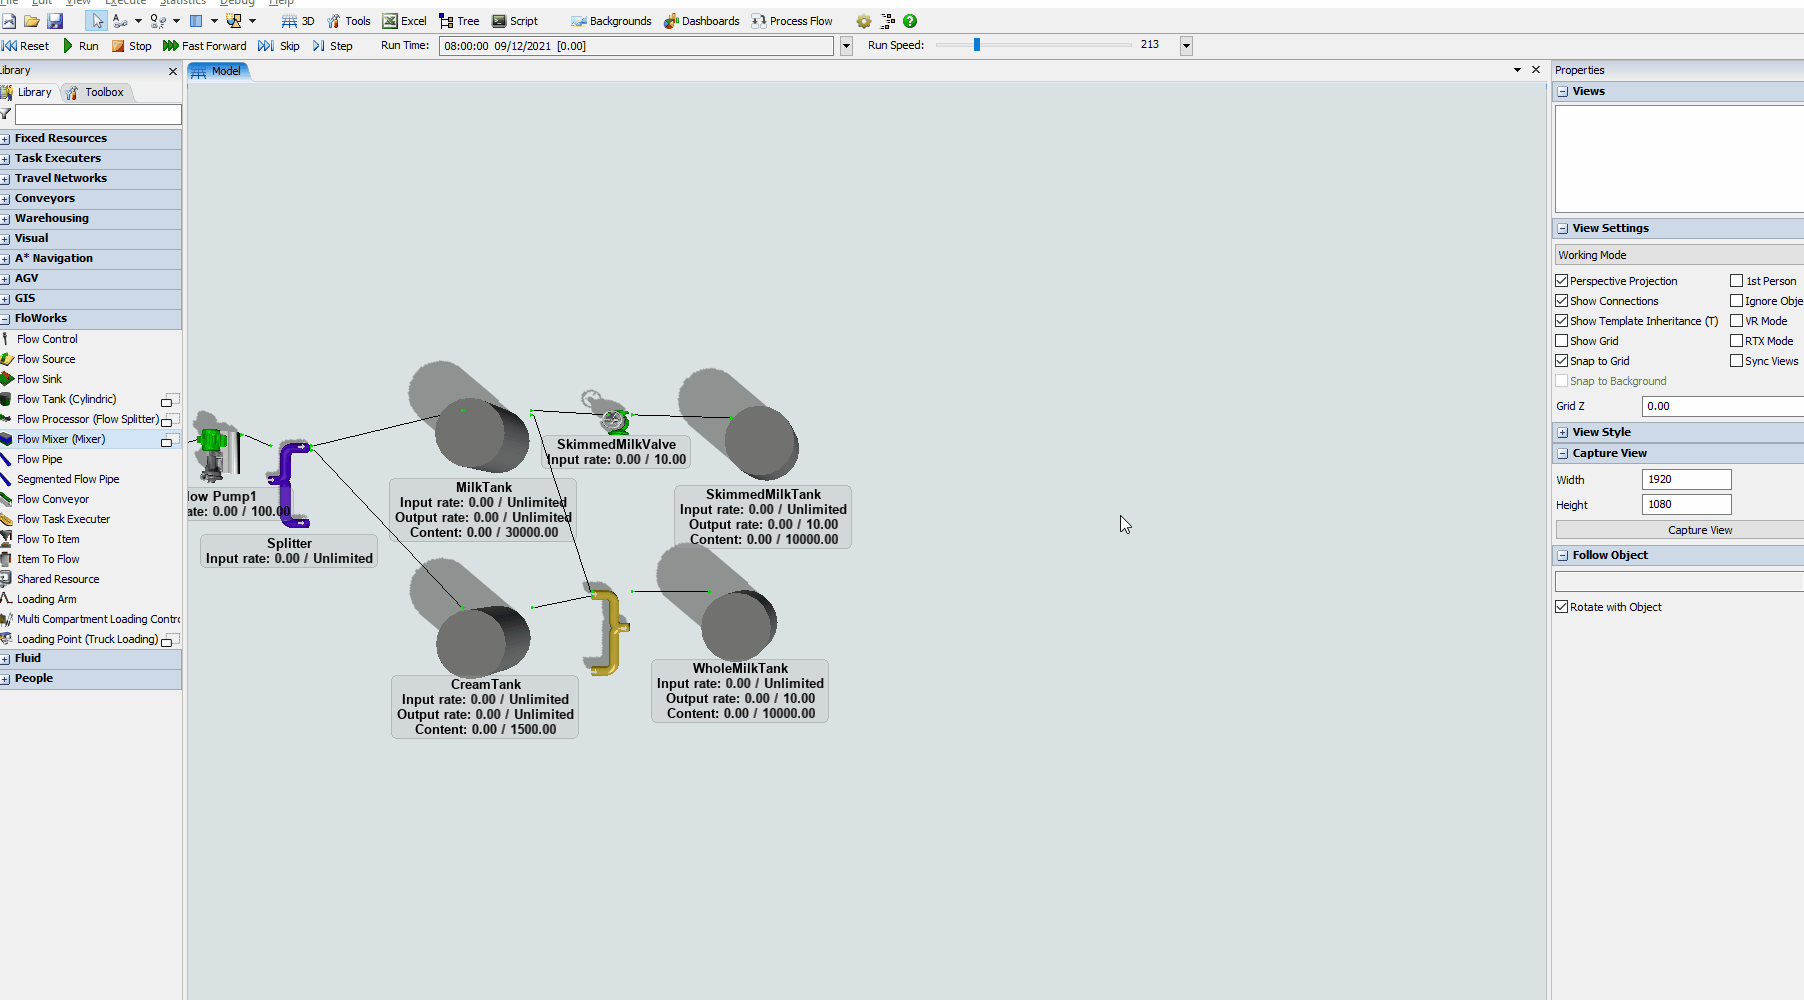Select Flow Sink library item
1804x1000 pixels.
(x=39, y=379)
